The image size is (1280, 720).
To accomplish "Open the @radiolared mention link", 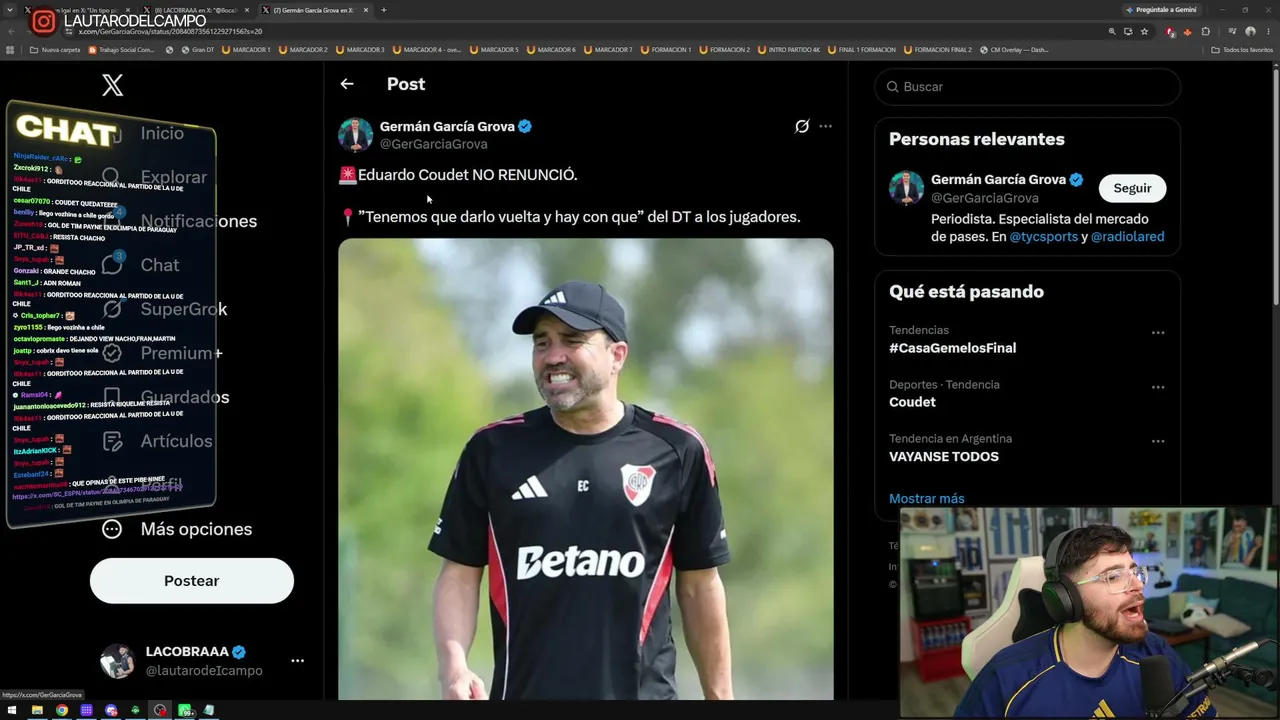I will (x=1127, y=237).
